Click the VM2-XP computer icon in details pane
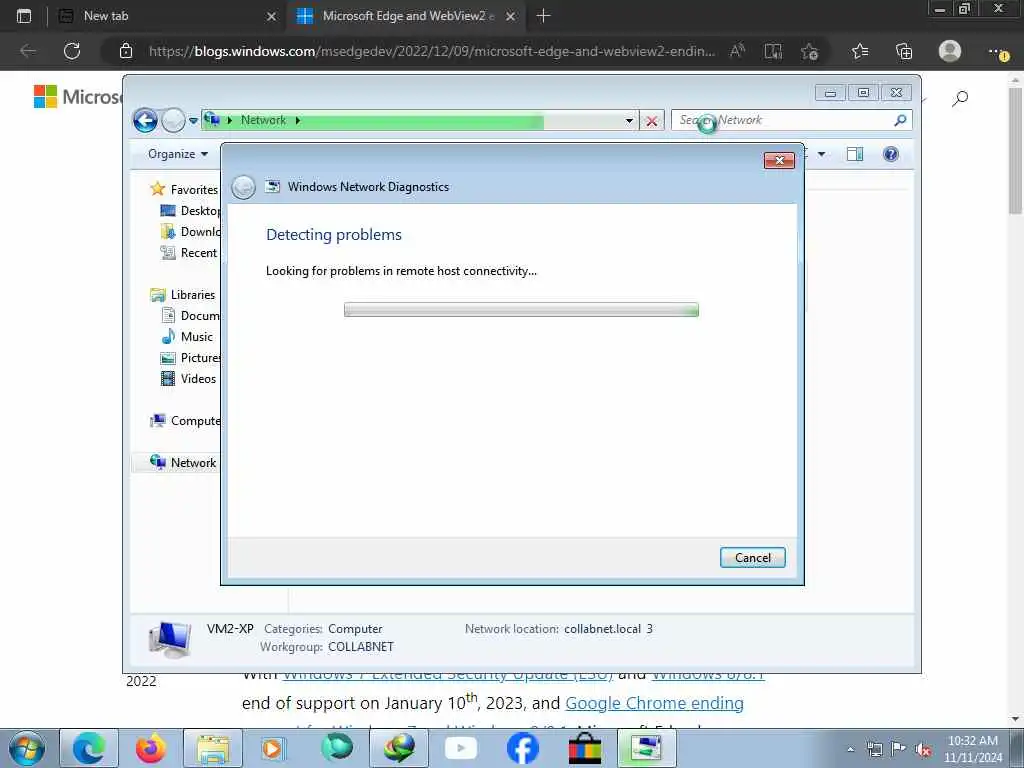The height and width of the screenshot is (768, 1024). (170, 638)
